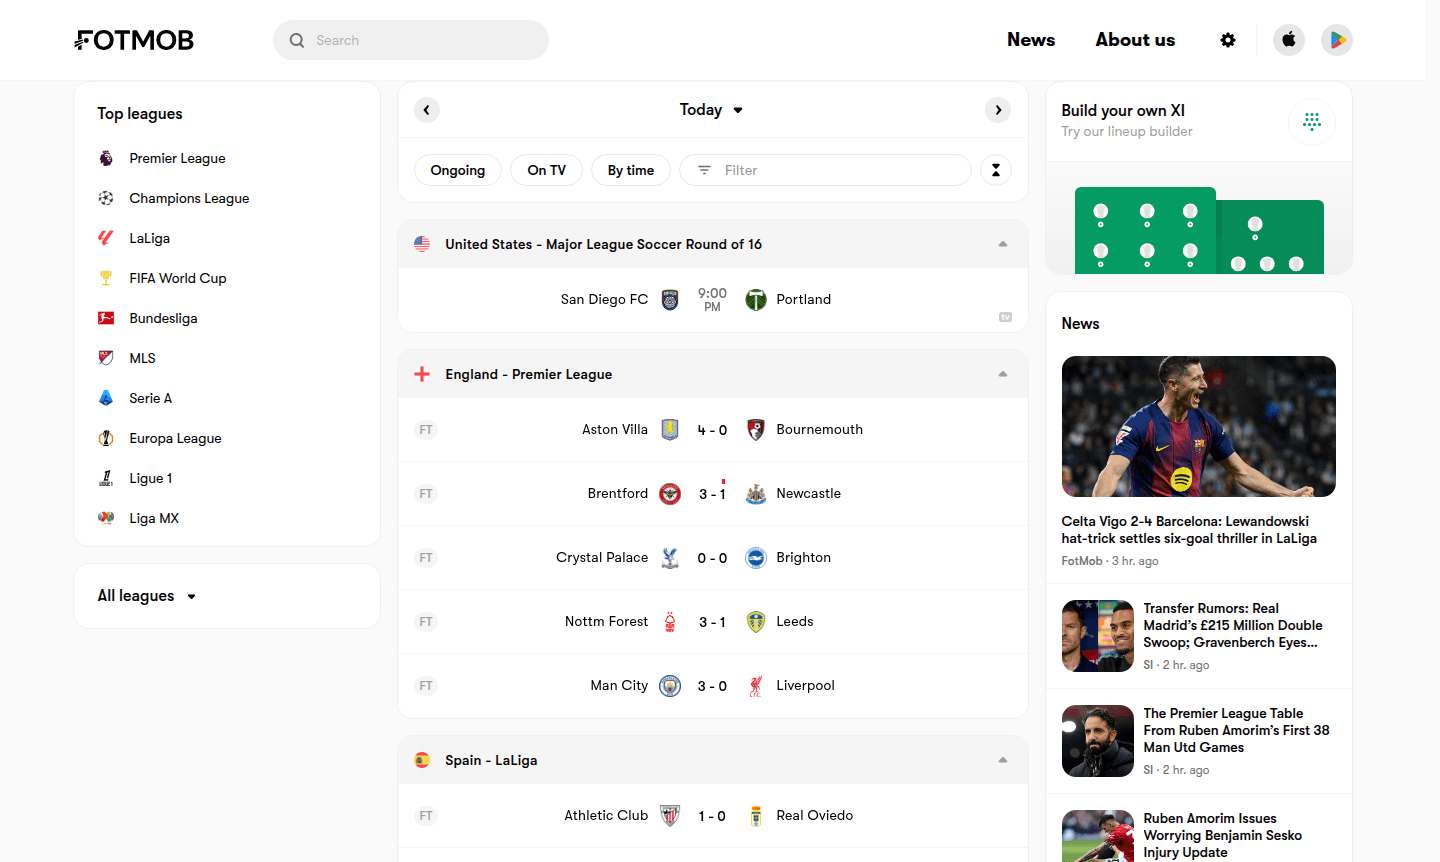Viewport: 1440px width, 862px height.
Task: Open the News menu item
Action: tap(1031, 40)
